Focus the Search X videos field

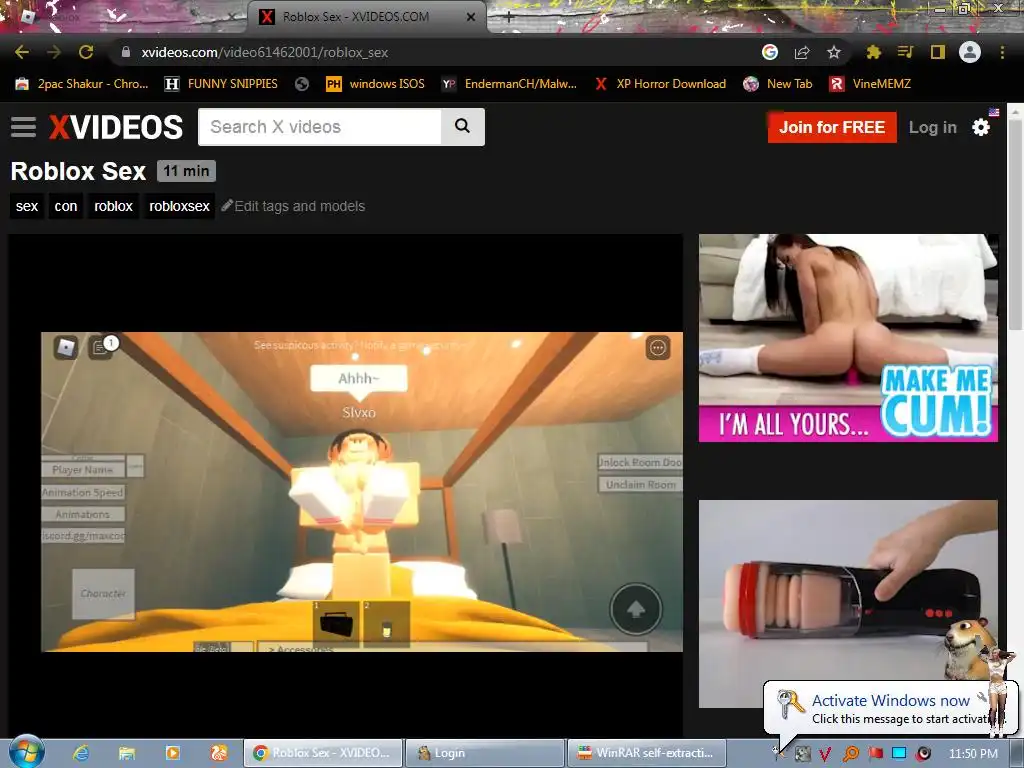319,127
